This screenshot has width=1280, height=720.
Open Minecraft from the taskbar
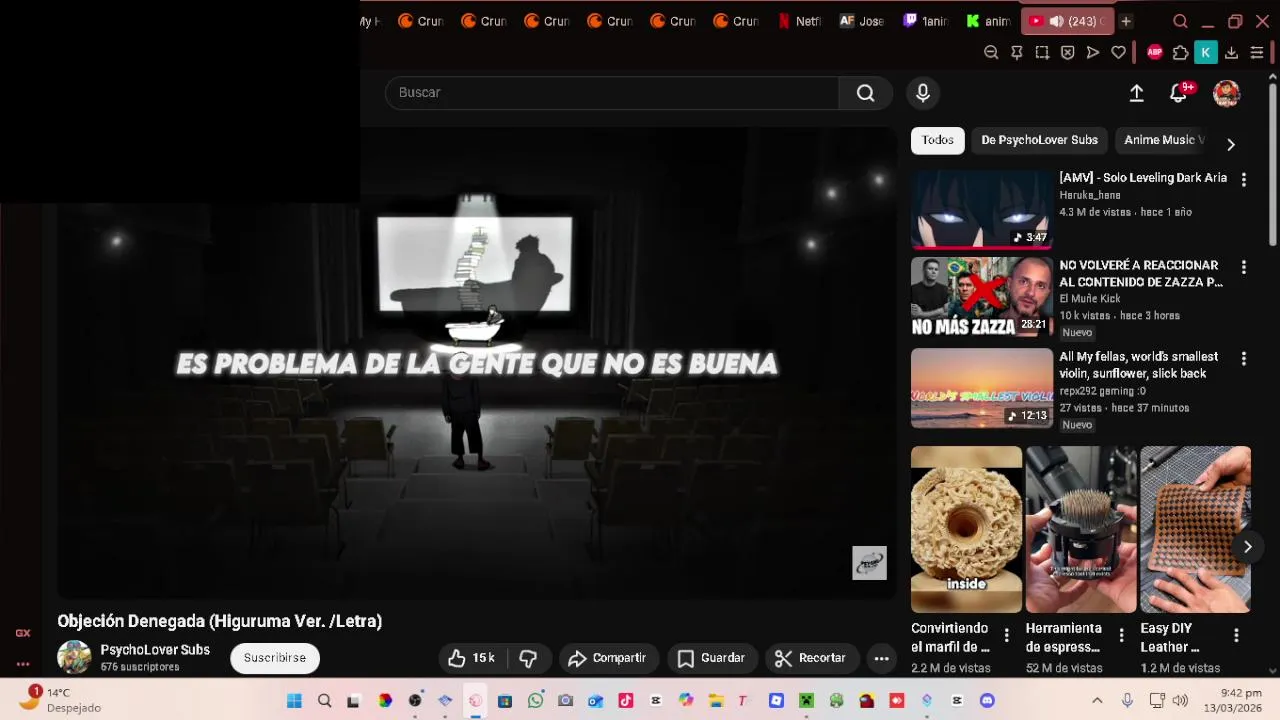pyautogui.click(x=806, y=701)
